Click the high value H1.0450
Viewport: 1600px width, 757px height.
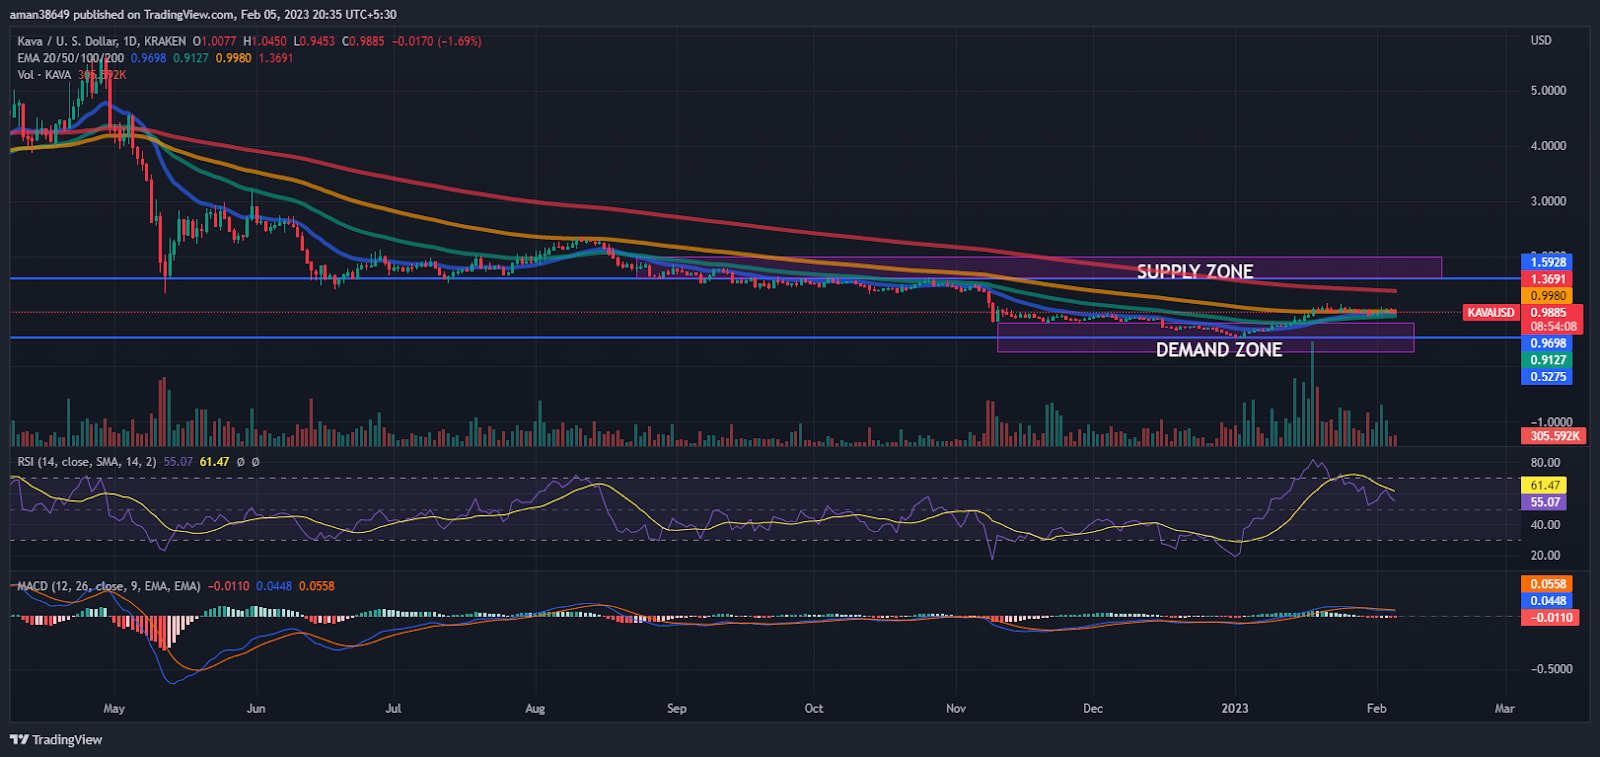265,41
